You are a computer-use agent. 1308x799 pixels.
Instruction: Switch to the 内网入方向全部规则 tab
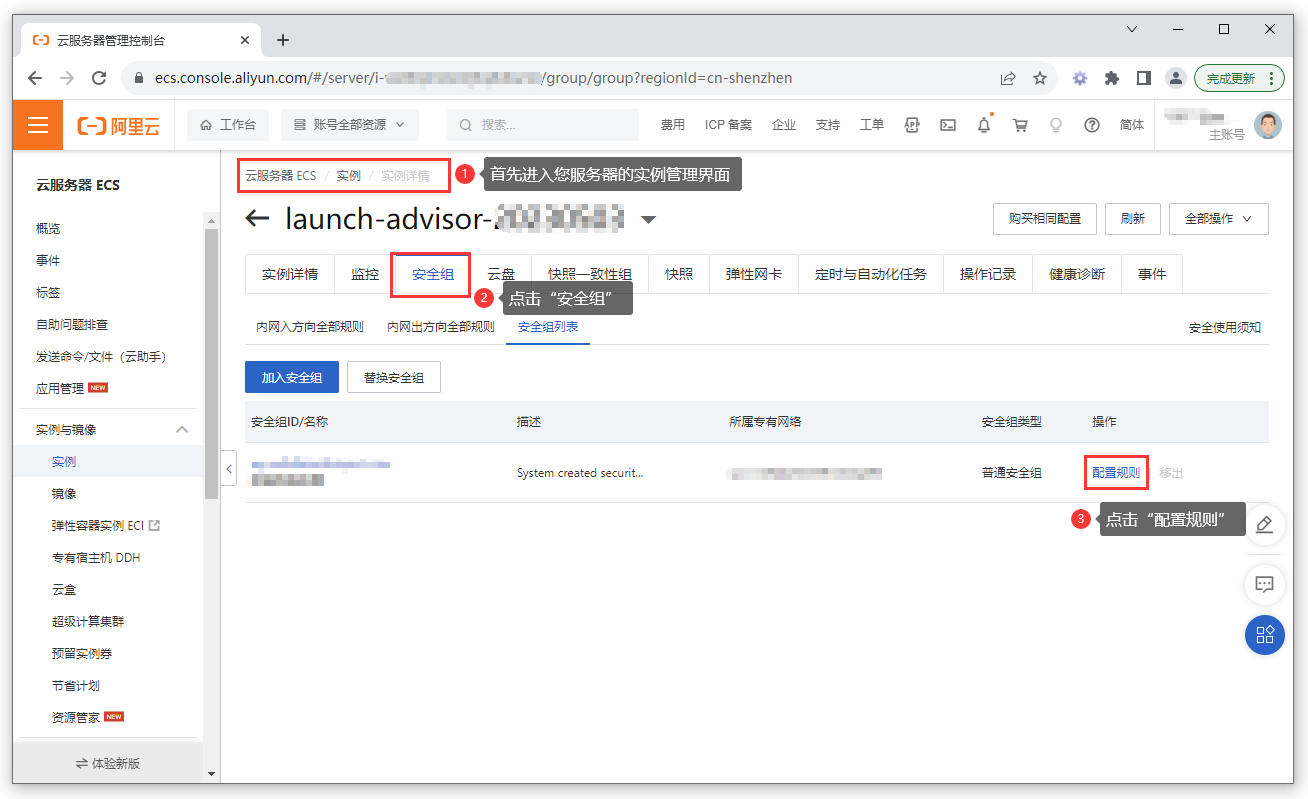coord(309,325)
